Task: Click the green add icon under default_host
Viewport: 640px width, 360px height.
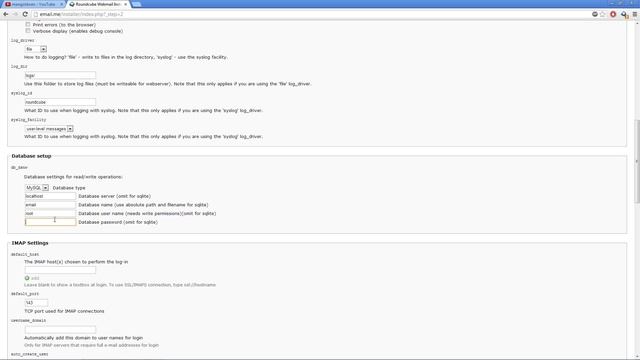Action: (27, 278)
